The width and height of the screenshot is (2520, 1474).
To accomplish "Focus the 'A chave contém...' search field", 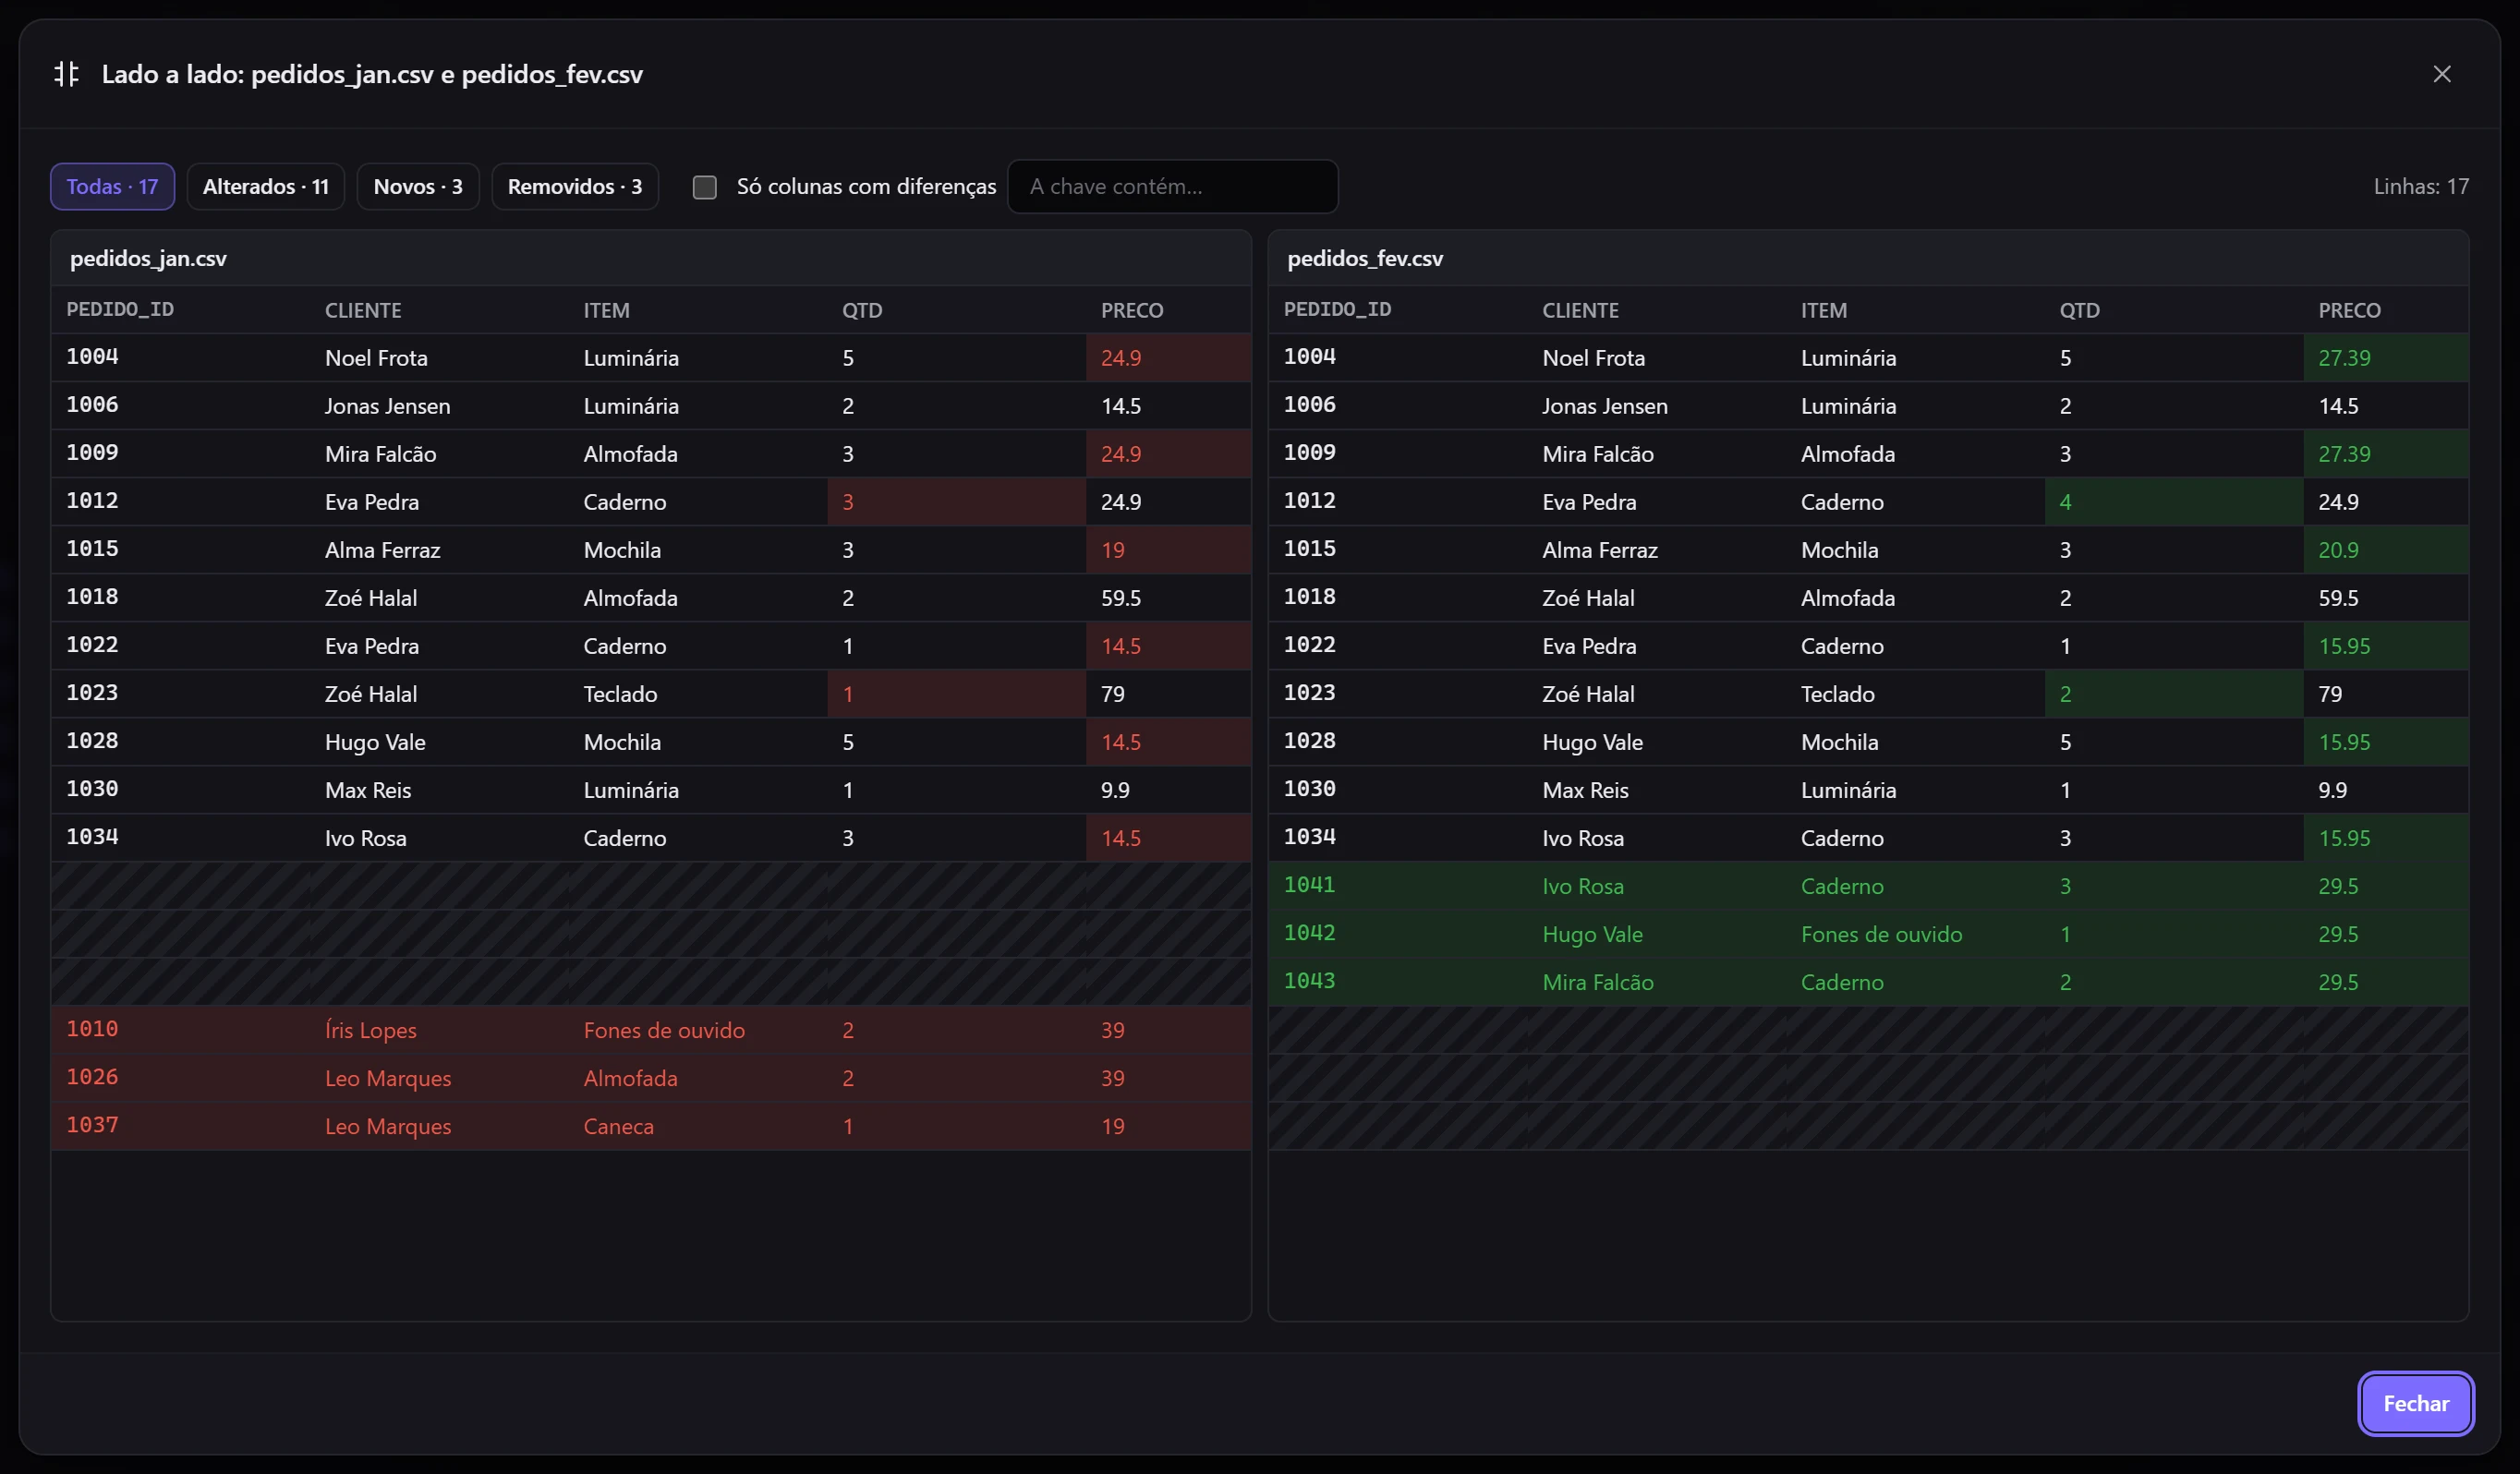I will pos(1172,187).
